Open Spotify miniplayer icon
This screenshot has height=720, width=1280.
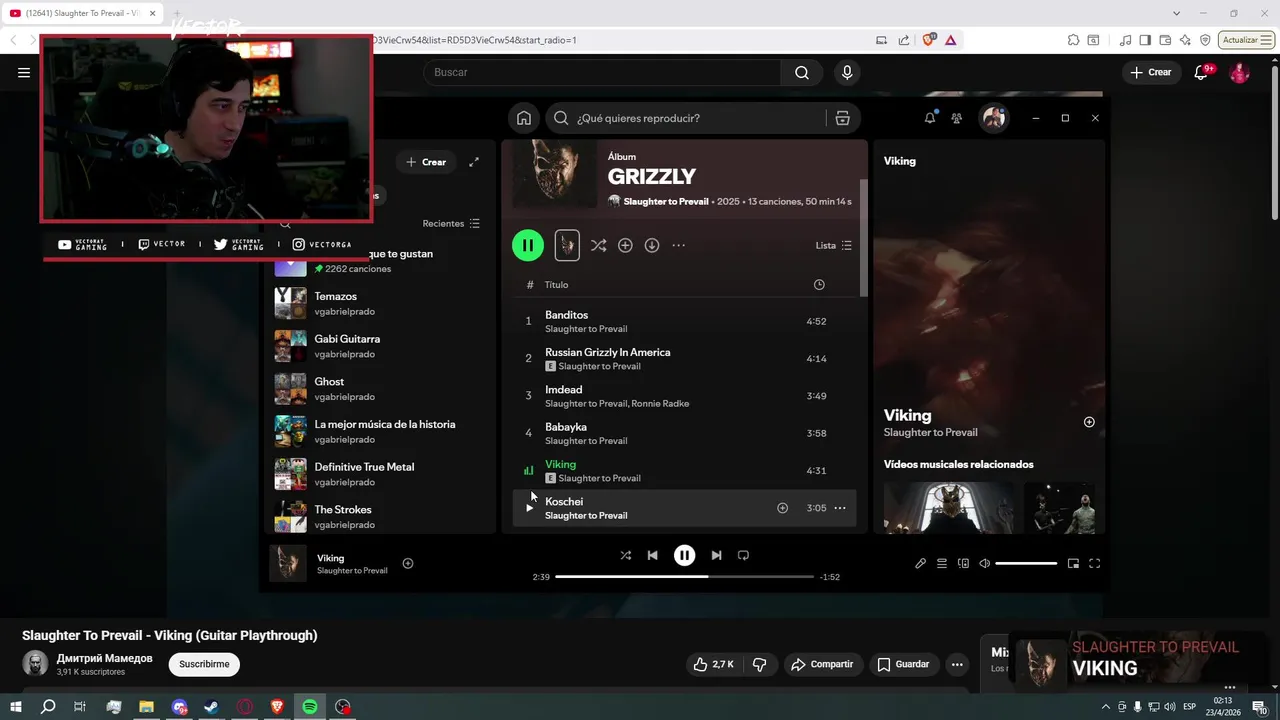(x=1073, y=563)
